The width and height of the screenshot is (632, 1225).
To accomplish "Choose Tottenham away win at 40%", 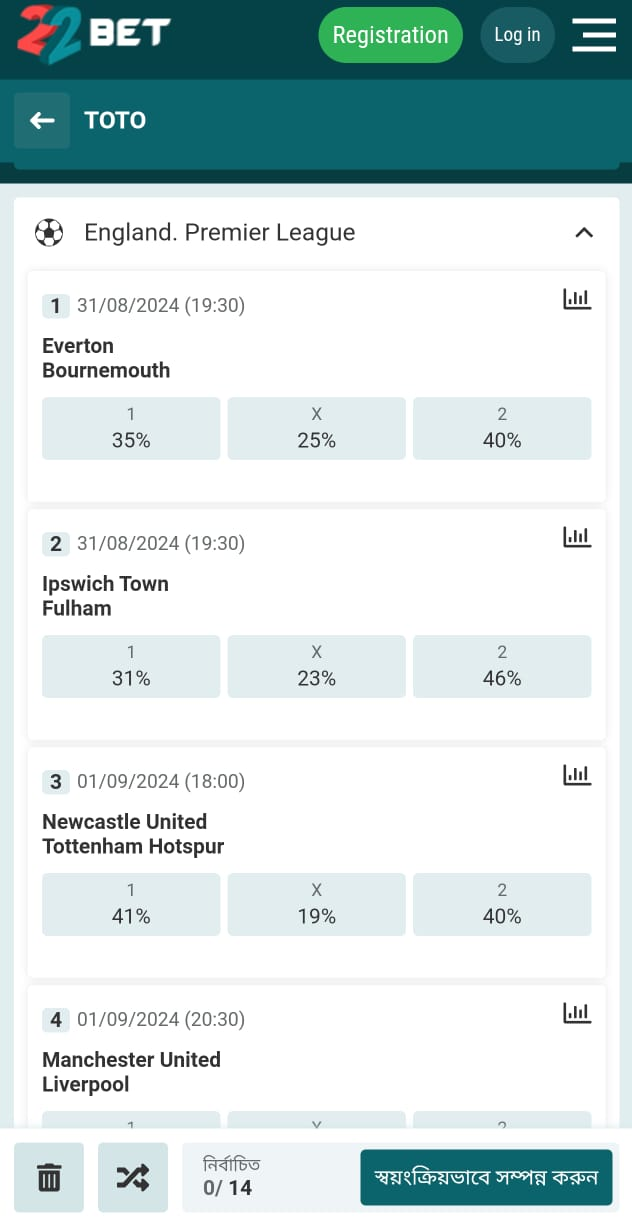I will pyautogui.click(x=502, y=904).
